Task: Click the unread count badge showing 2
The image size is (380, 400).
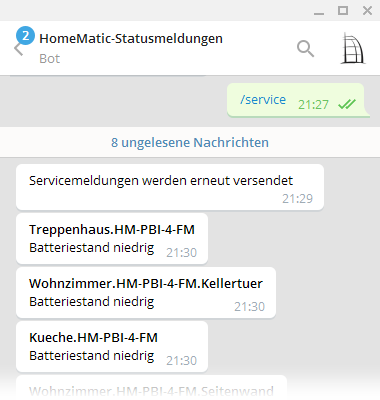Action: coord(25,35)
